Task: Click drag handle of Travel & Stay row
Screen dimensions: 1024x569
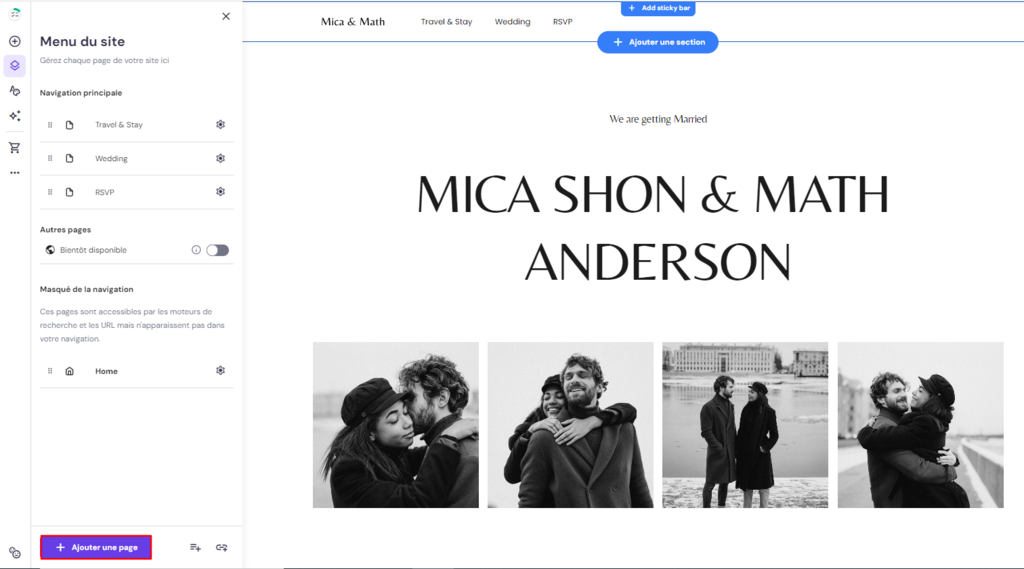Action: click(50, 125)
